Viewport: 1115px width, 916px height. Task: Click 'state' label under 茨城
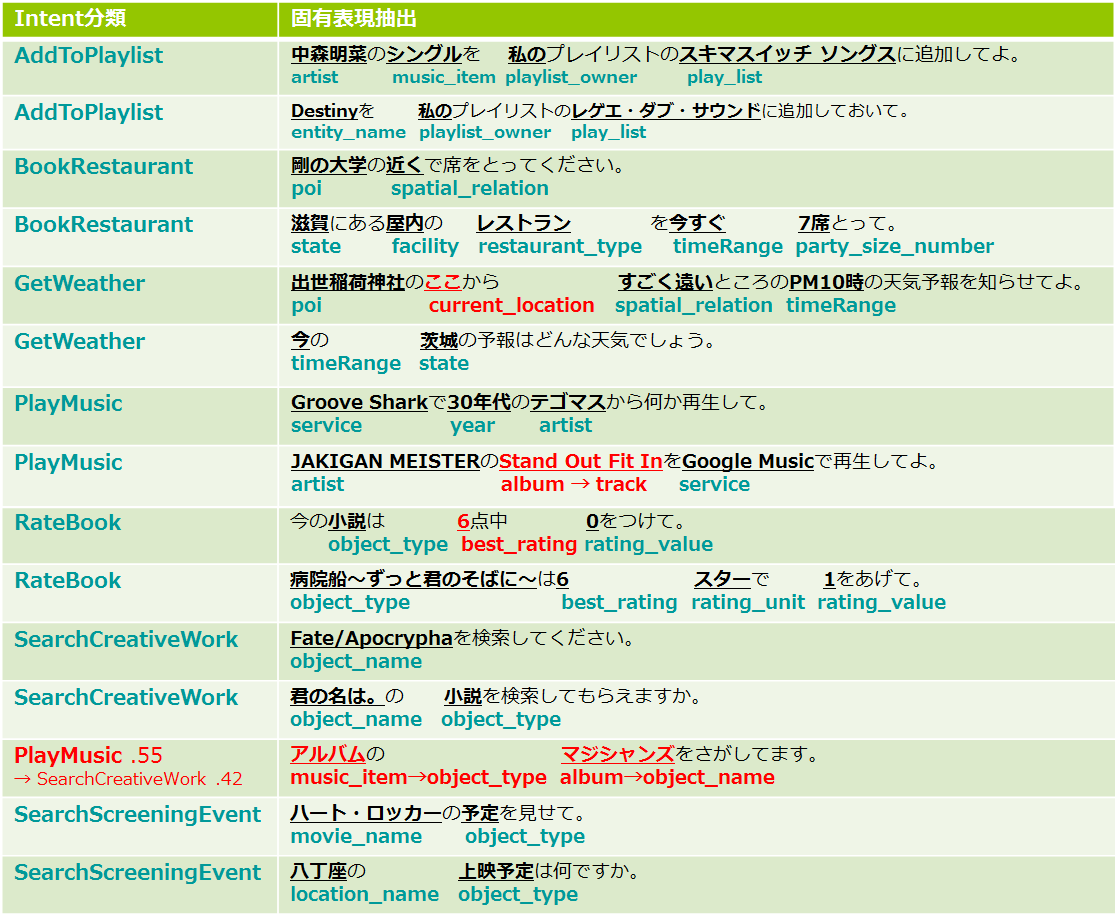tap(444, 364)
